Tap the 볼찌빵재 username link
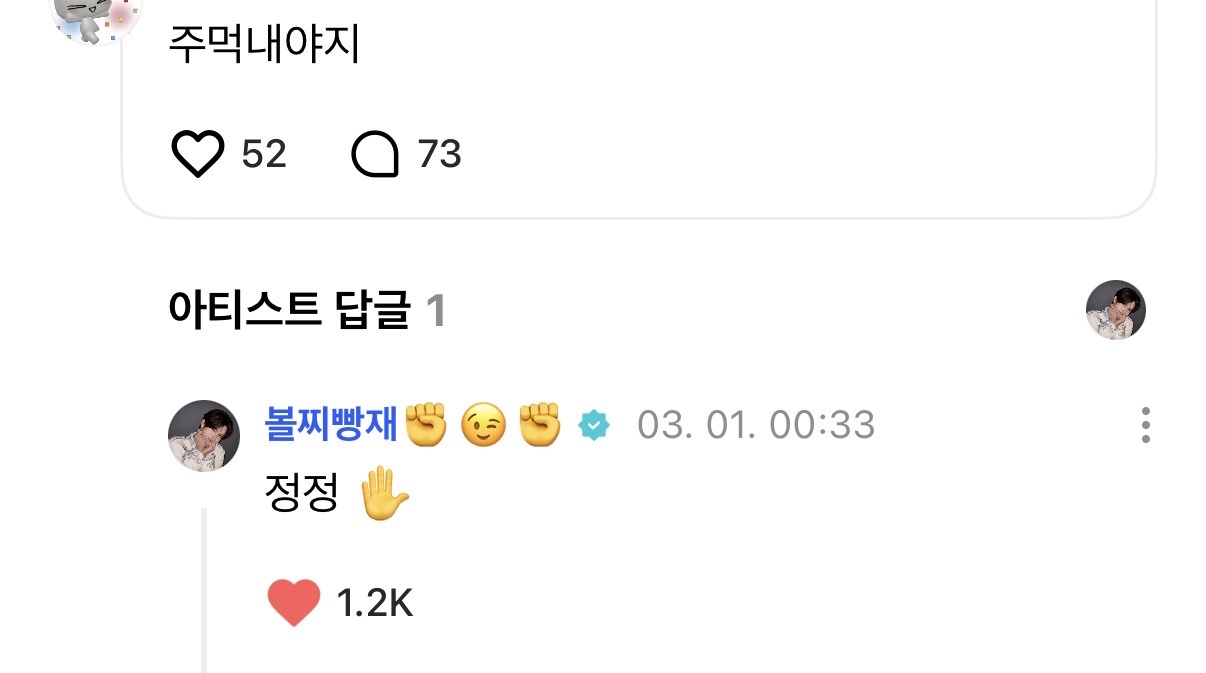The width and height of the screenshot is (1206, 673). coord(333,425)
